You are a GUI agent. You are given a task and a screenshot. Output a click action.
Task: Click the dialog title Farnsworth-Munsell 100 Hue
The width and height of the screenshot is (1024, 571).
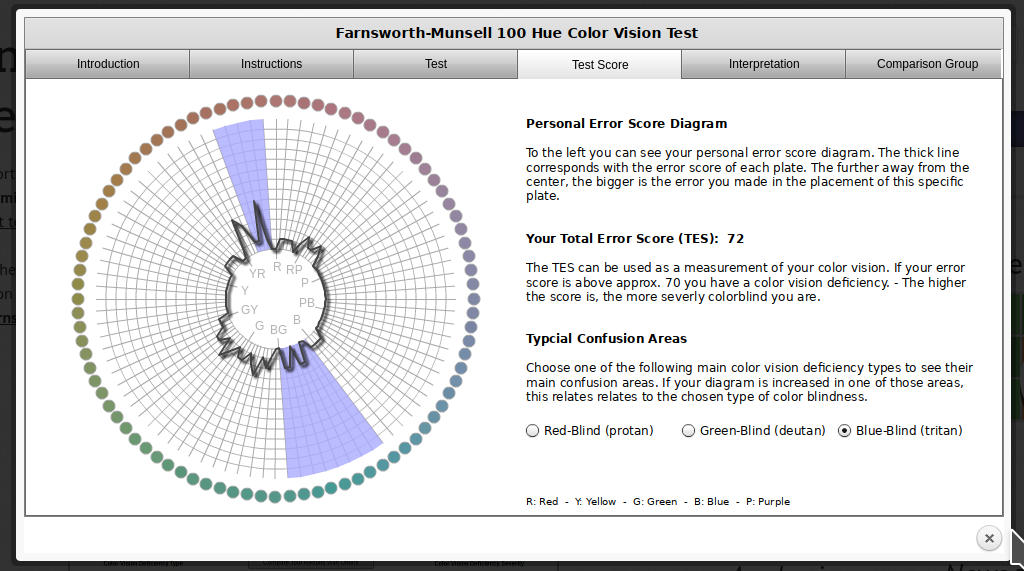517,33
